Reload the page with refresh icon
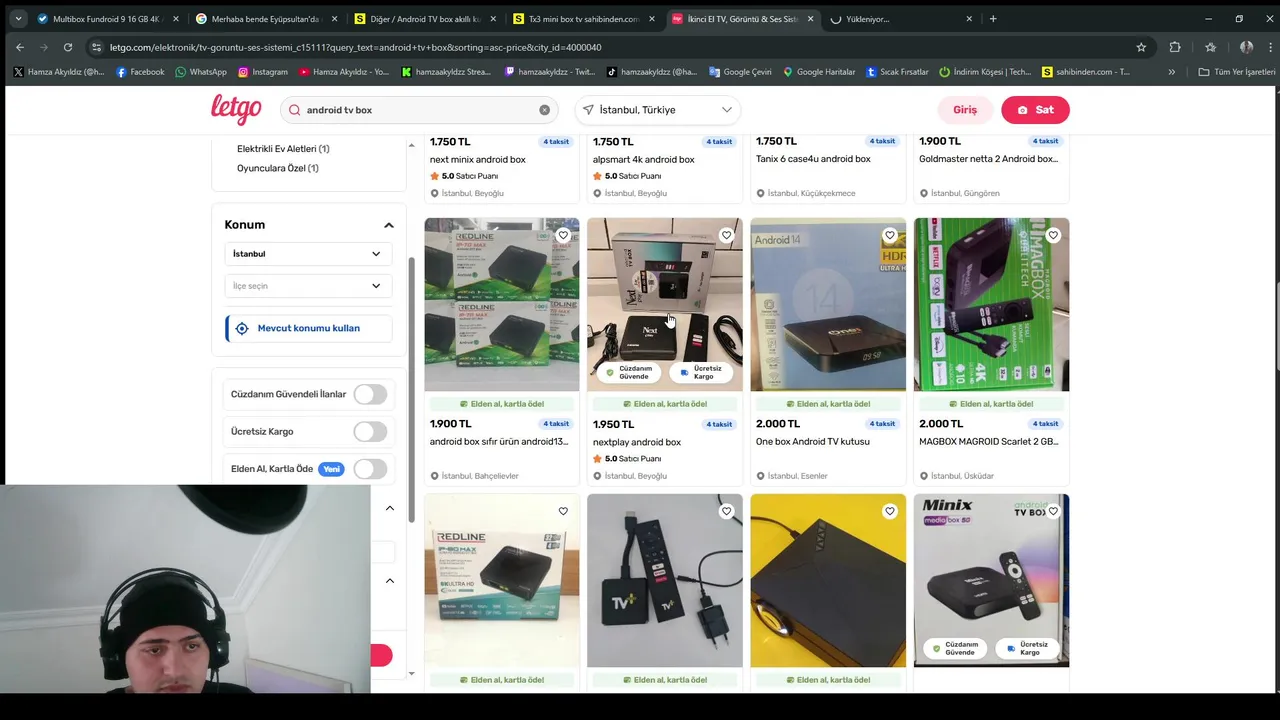Image resolution: width=1280 pixels, height=720 pixels. pos(68,47)
